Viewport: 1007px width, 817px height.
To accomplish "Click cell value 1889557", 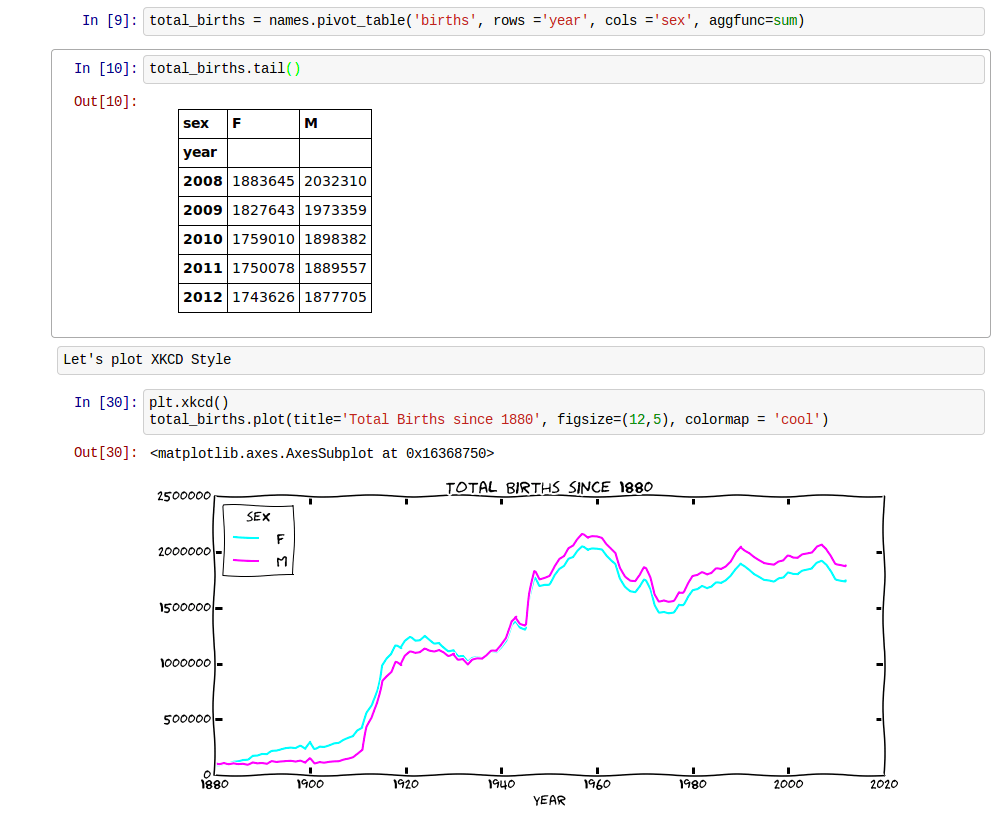I will (335, 268).
